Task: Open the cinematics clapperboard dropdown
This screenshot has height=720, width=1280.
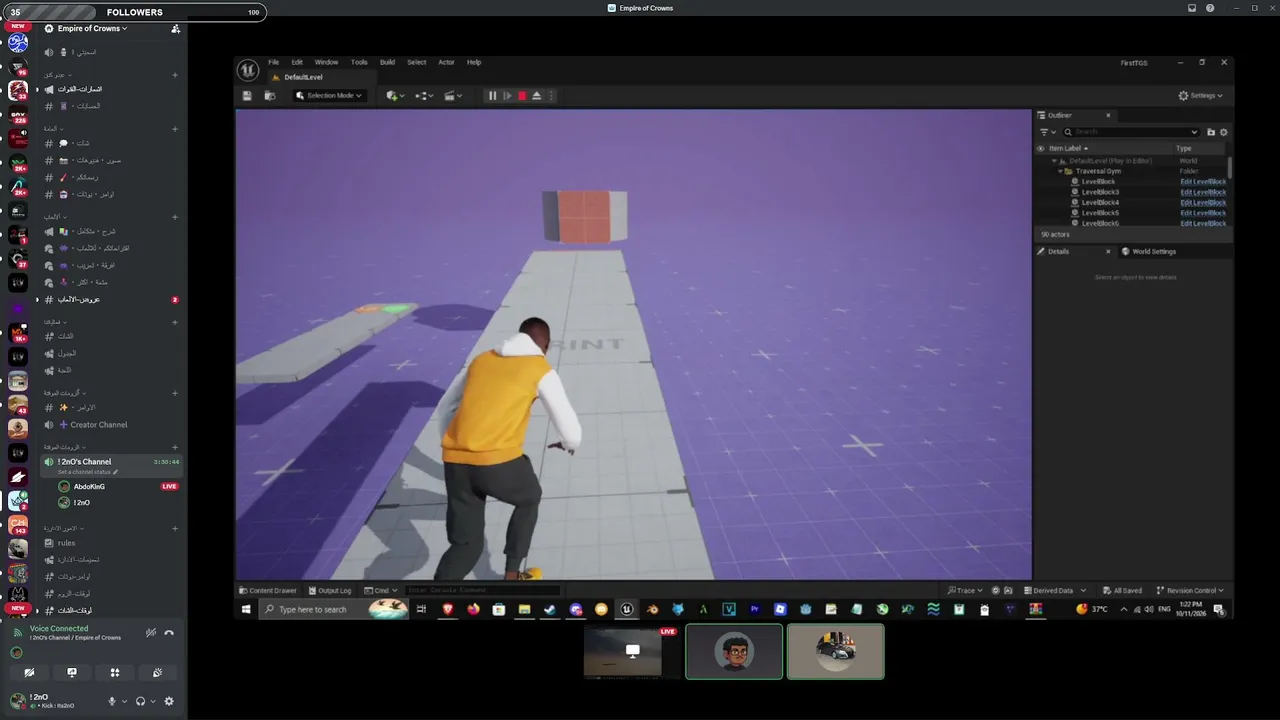Action: [x=453, y=96]
